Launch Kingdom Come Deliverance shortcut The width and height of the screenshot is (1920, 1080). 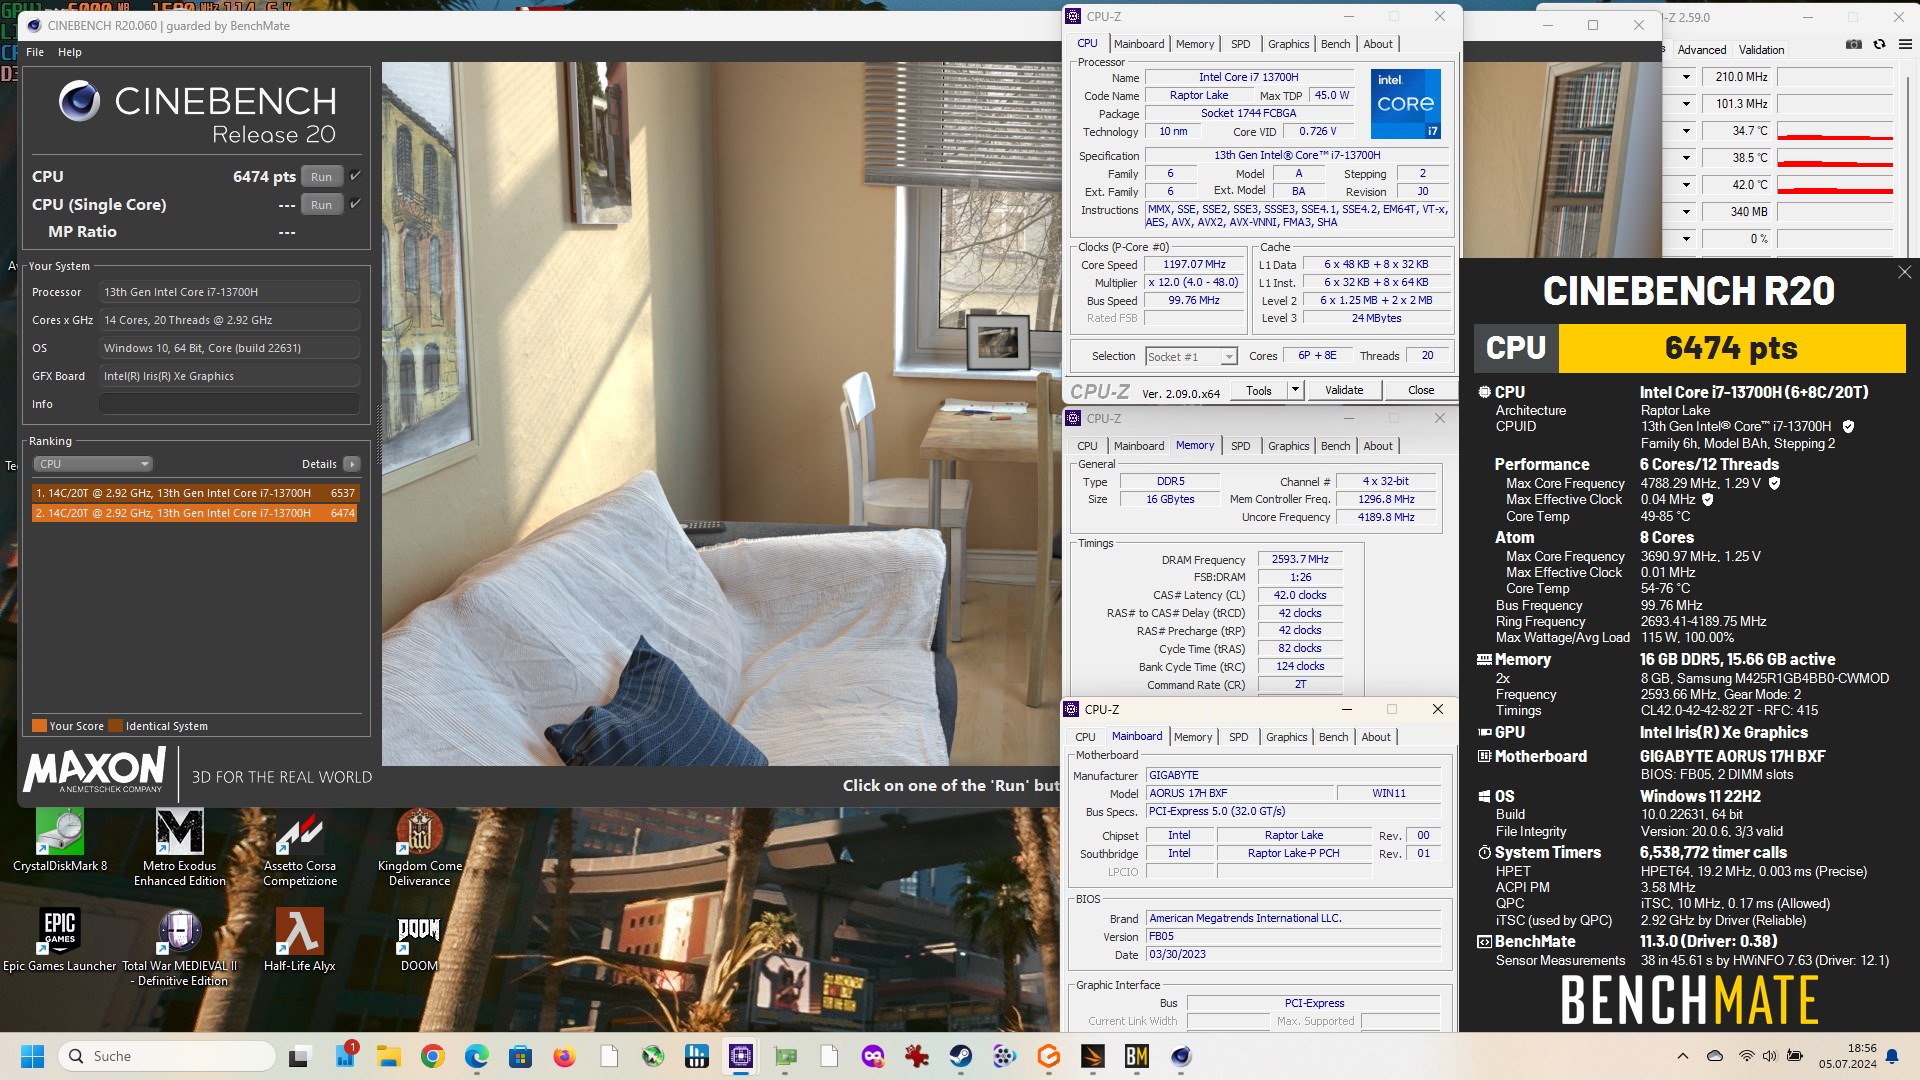click(x=420, y=847)
